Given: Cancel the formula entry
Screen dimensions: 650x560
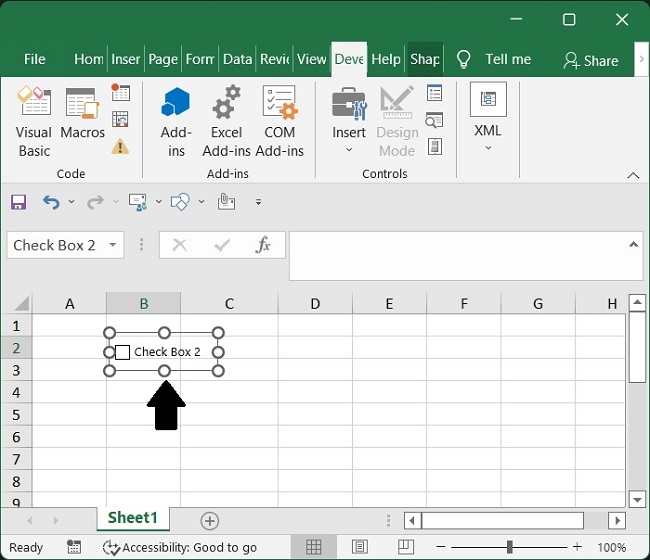Looking at the screenshot, I should click(x=179, y=245).
